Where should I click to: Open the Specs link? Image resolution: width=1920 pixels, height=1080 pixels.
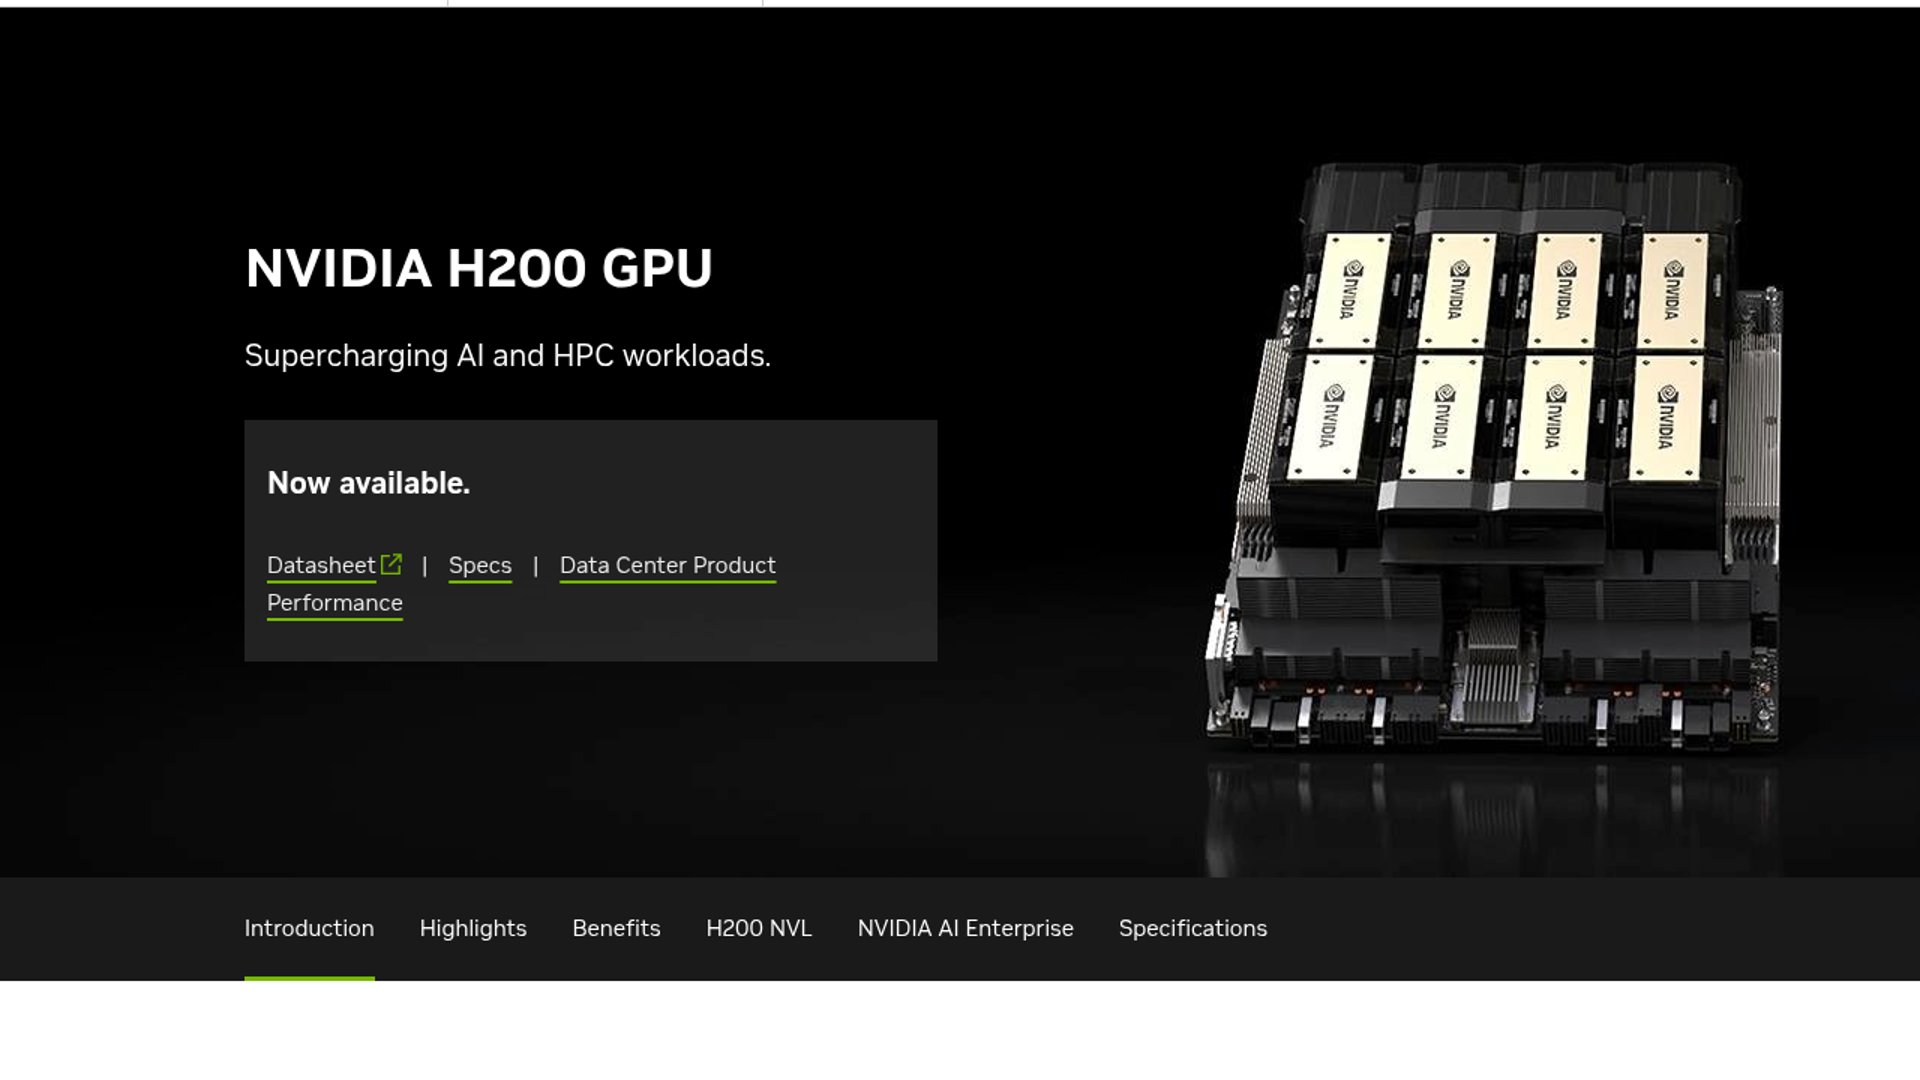[480, 565]
